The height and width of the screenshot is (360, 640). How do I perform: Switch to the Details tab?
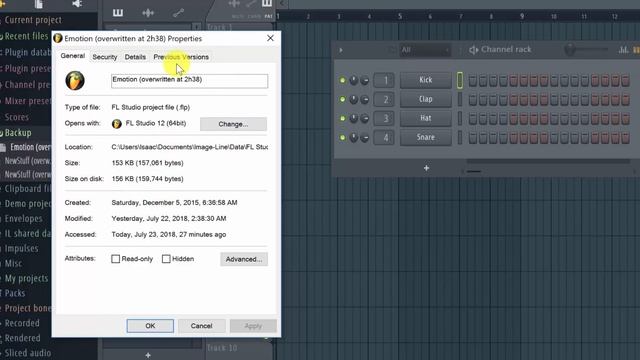tap(135, 57)
